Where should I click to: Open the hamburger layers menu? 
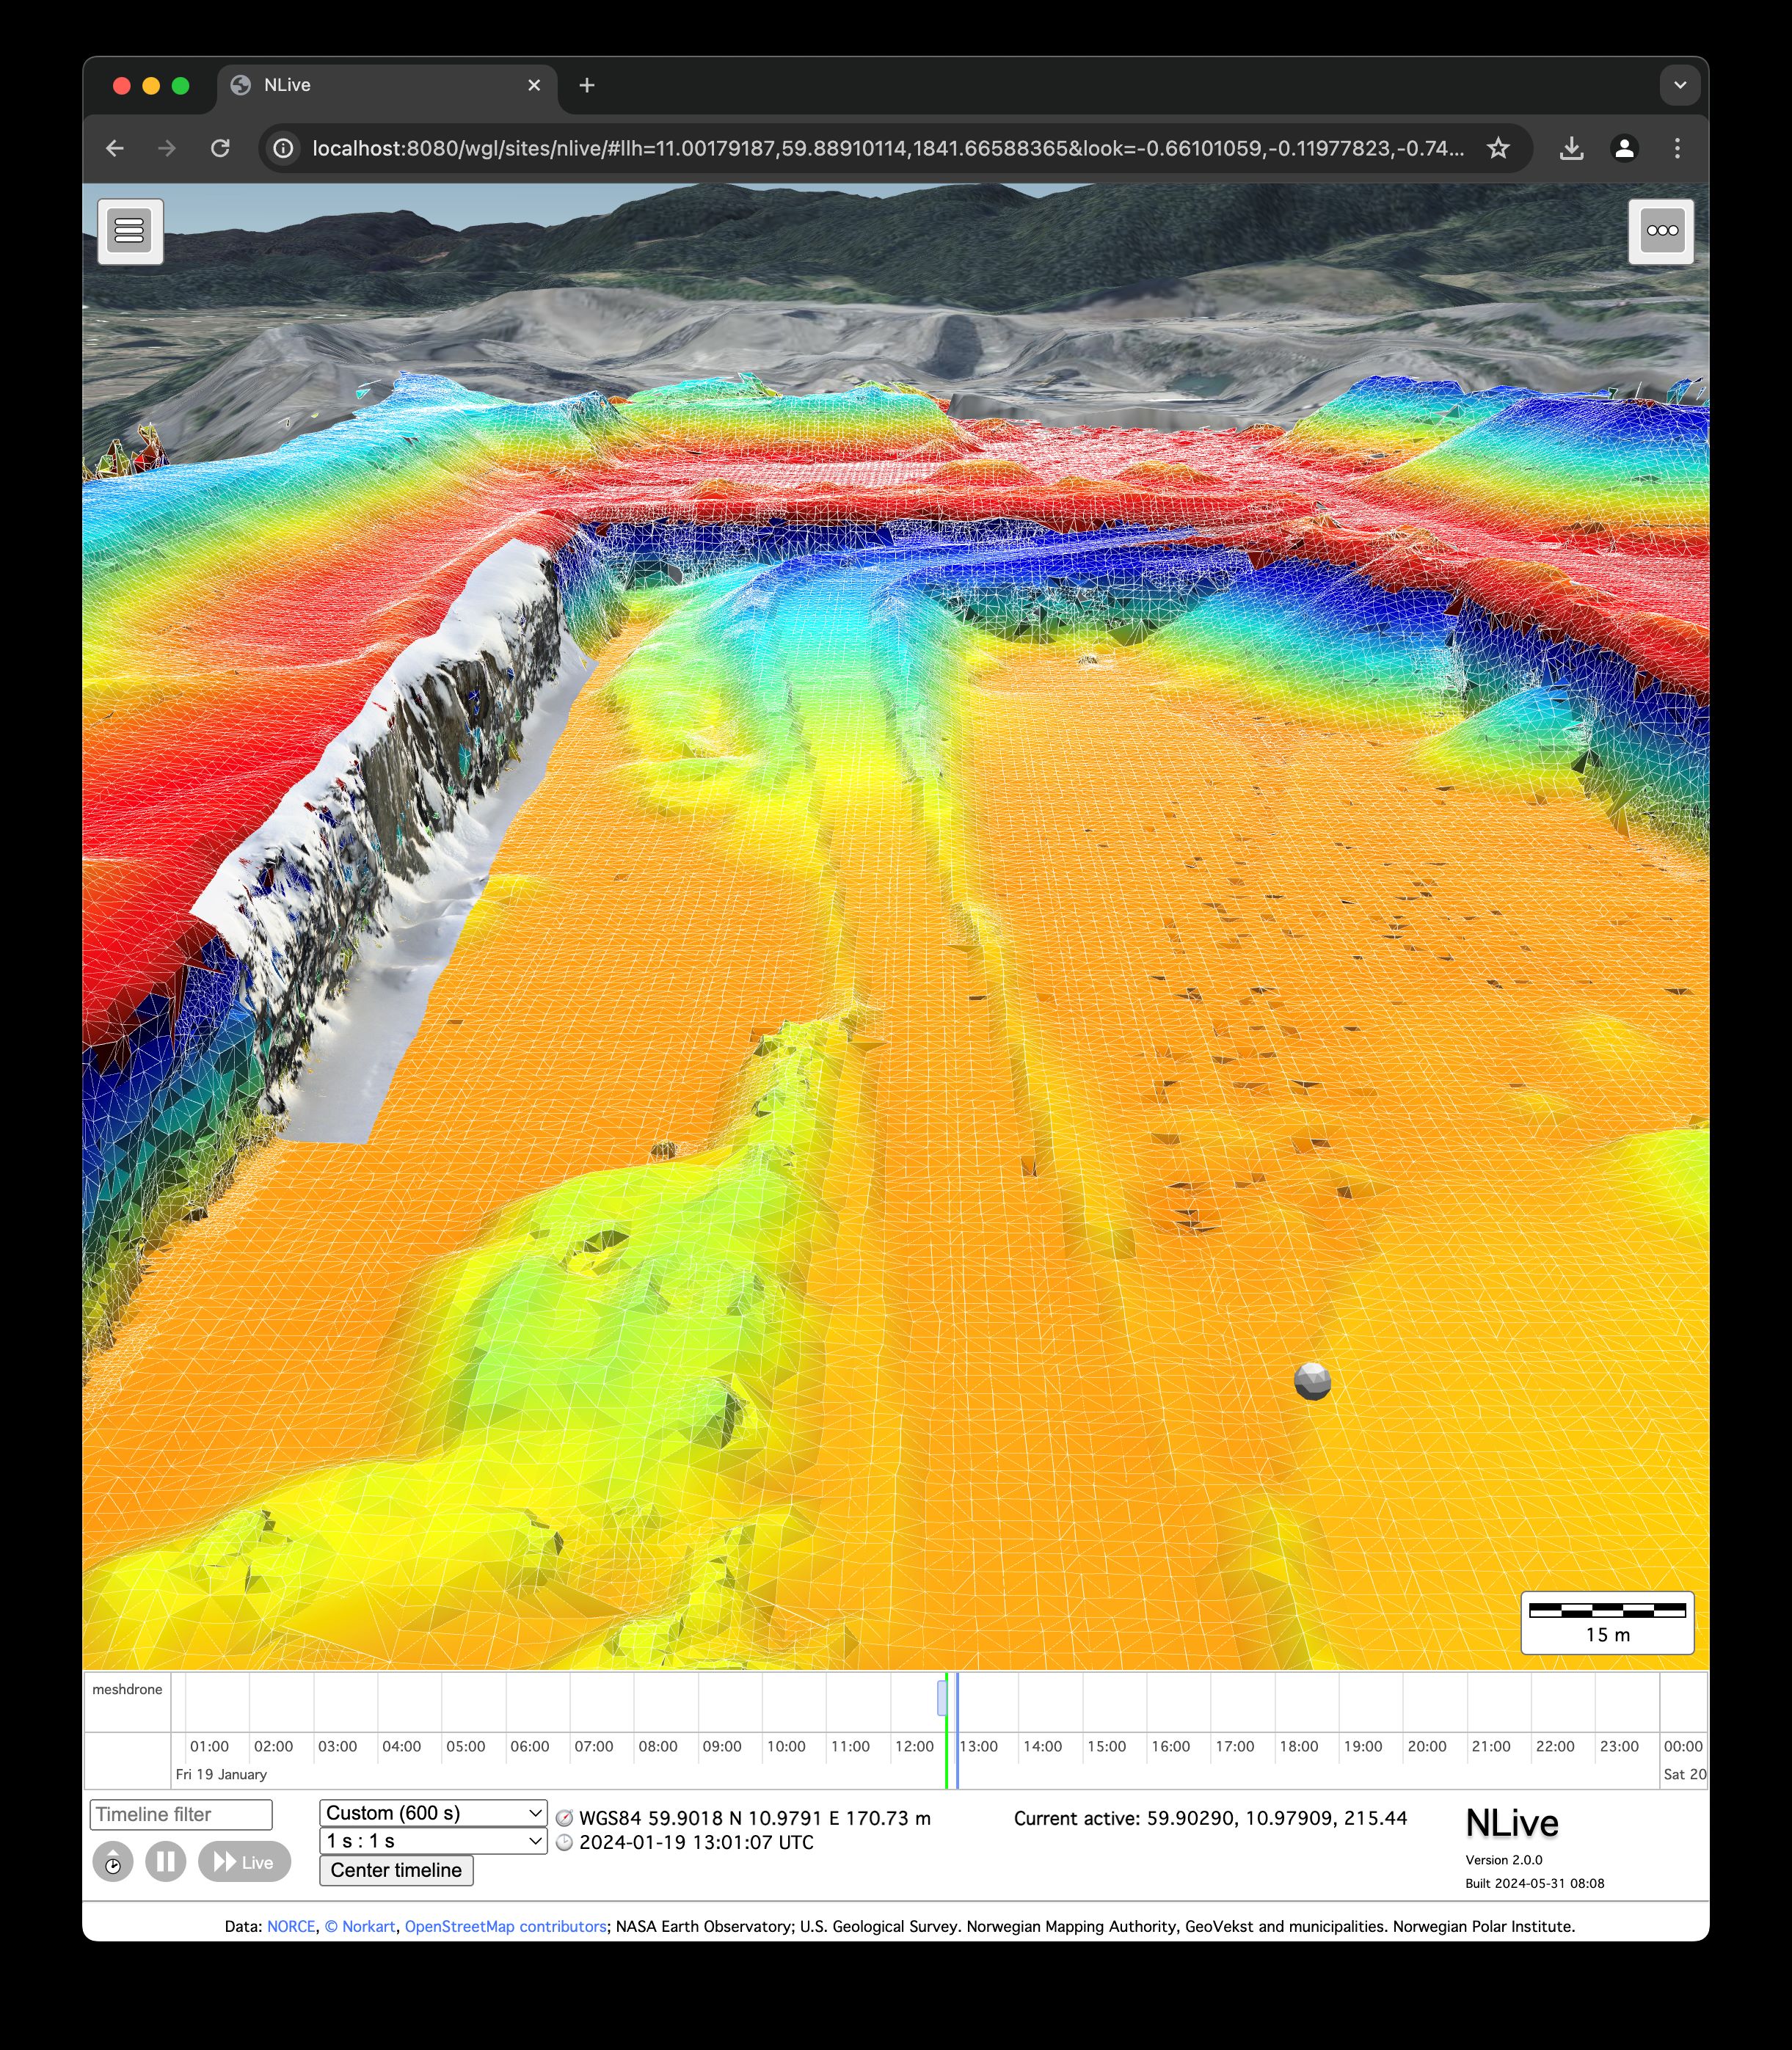(130, 231)
